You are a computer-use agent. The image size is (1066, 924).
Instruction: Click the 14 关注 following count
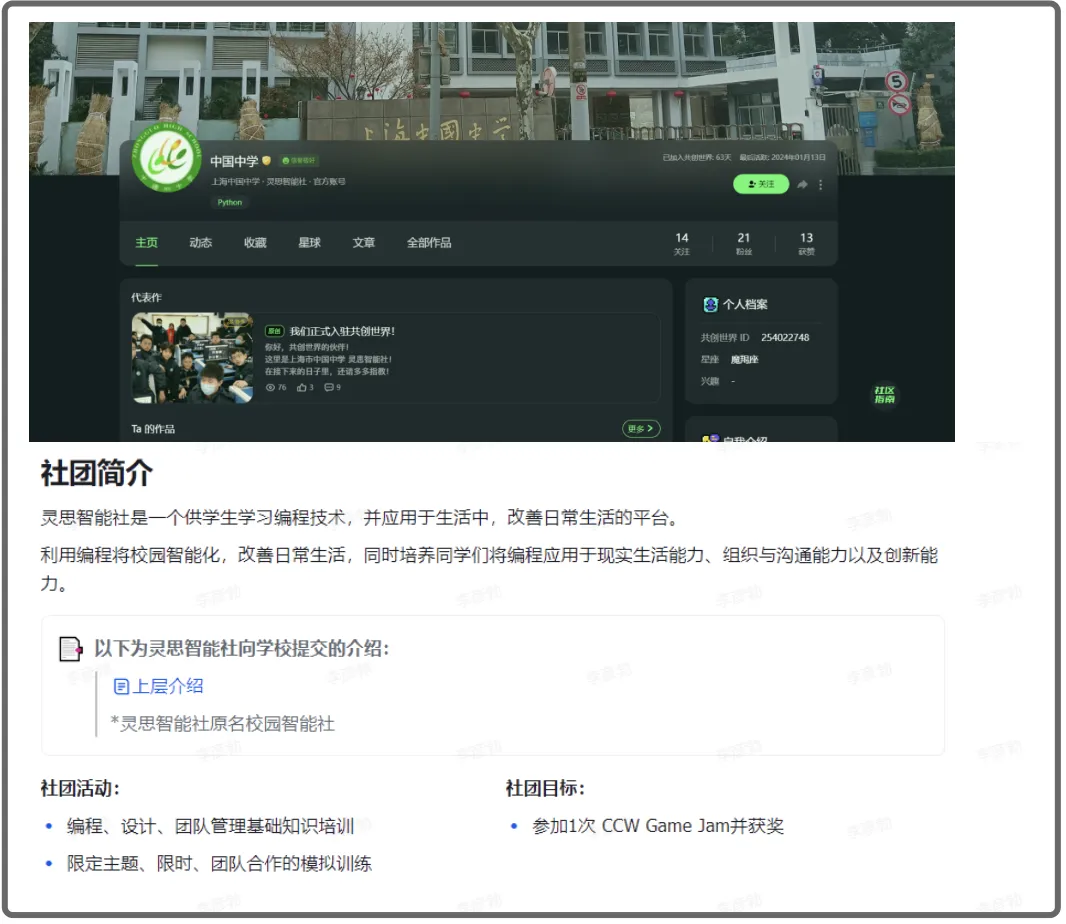click(682, 243)
